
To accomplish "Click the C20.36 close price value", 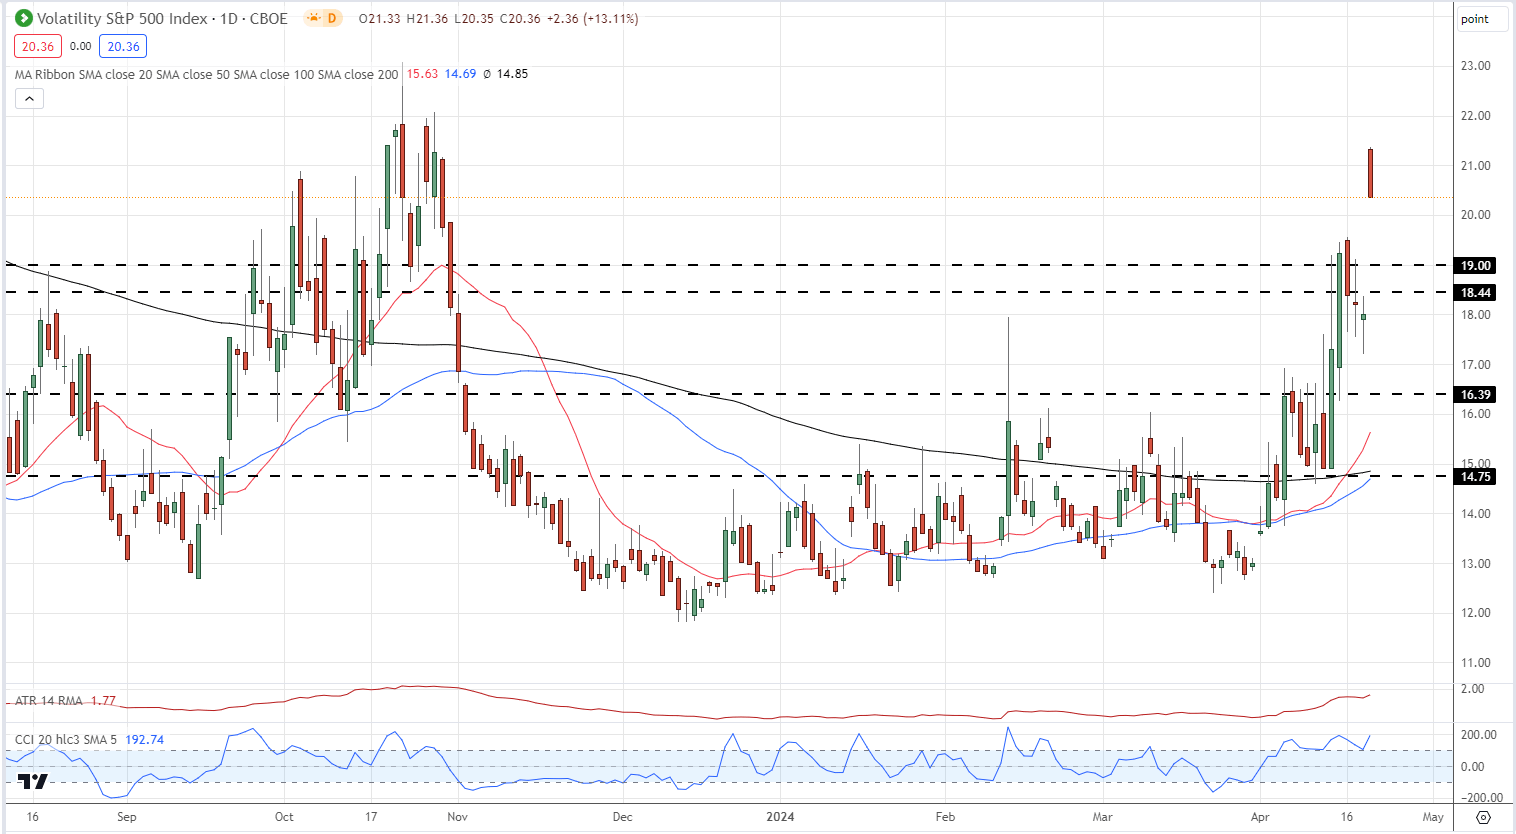I will pos(520,18).
